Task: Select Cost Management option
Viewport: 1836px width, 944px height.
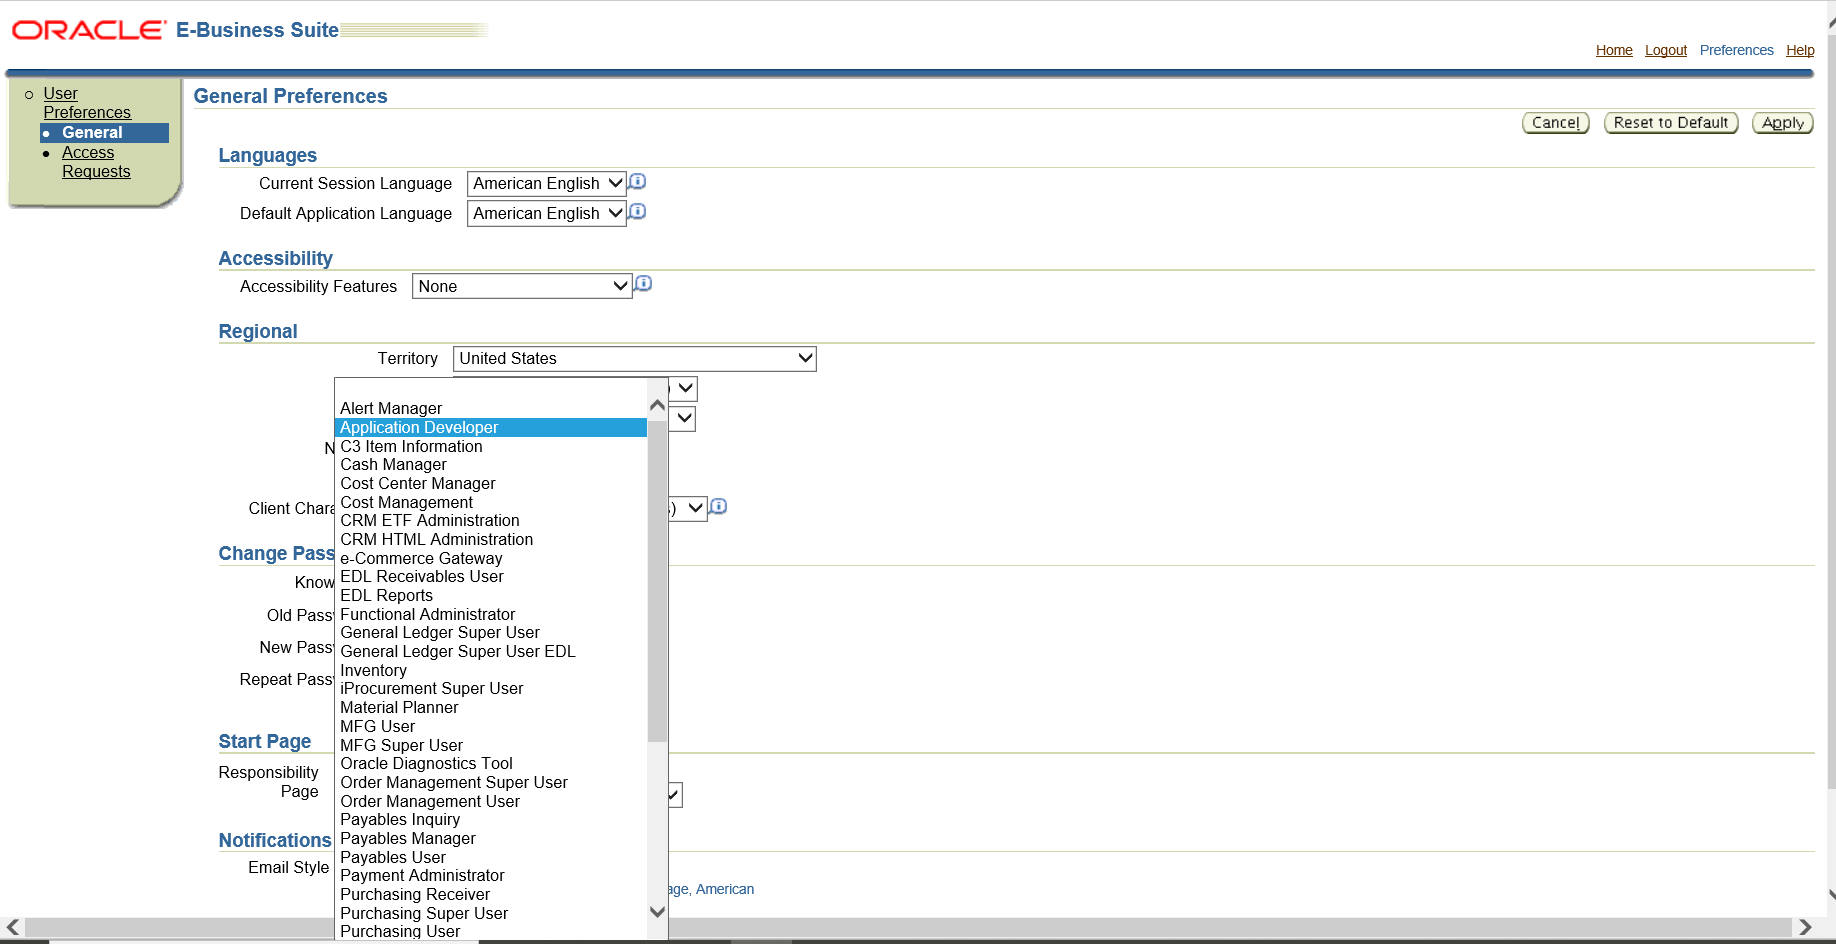Action: point(491,503)
